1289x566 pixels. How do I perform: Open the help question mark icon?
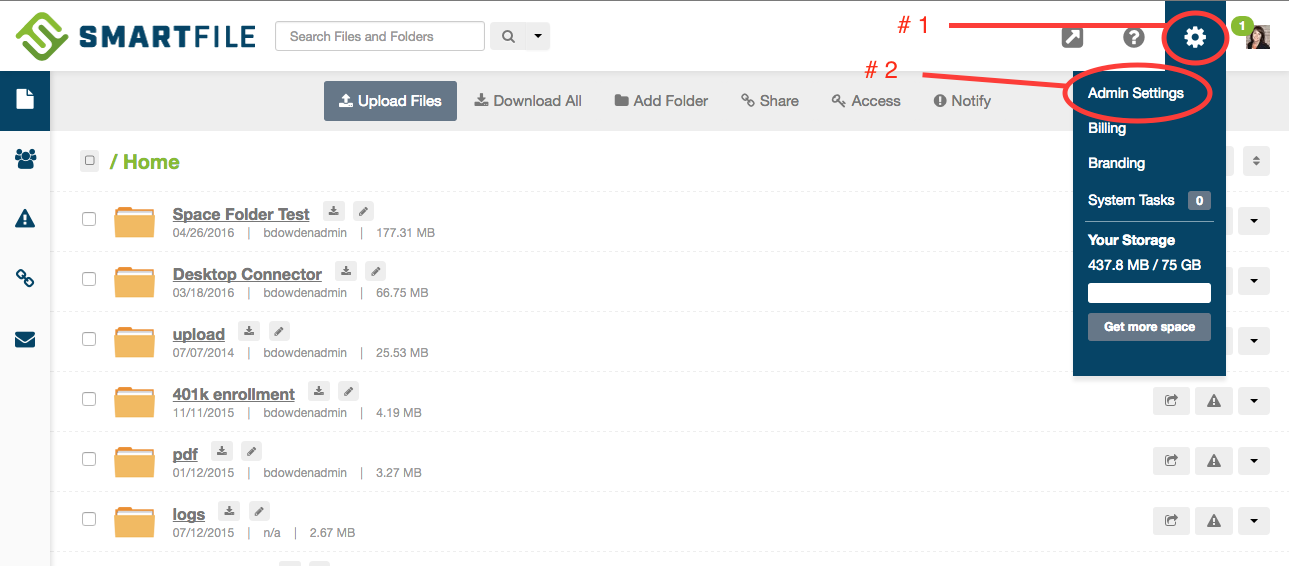click(x=1133, y=38)
